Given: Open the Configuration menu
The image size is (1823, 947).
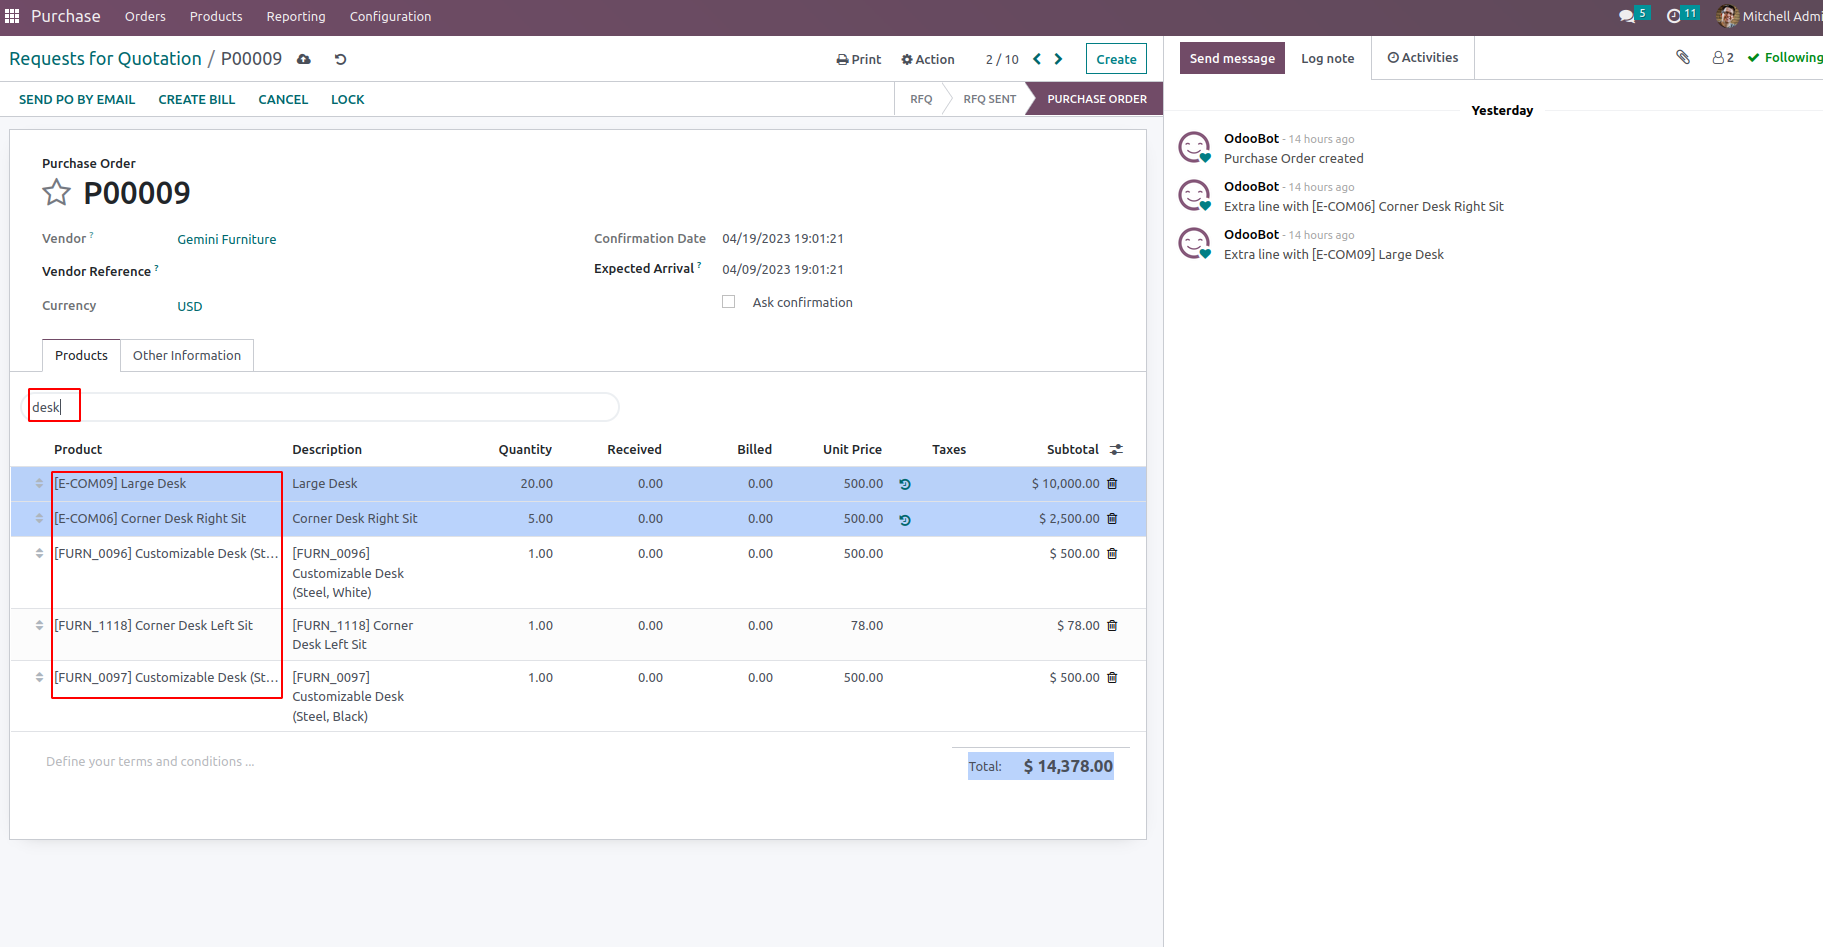Looking at the screenshot, I should [x=390, y=17].
